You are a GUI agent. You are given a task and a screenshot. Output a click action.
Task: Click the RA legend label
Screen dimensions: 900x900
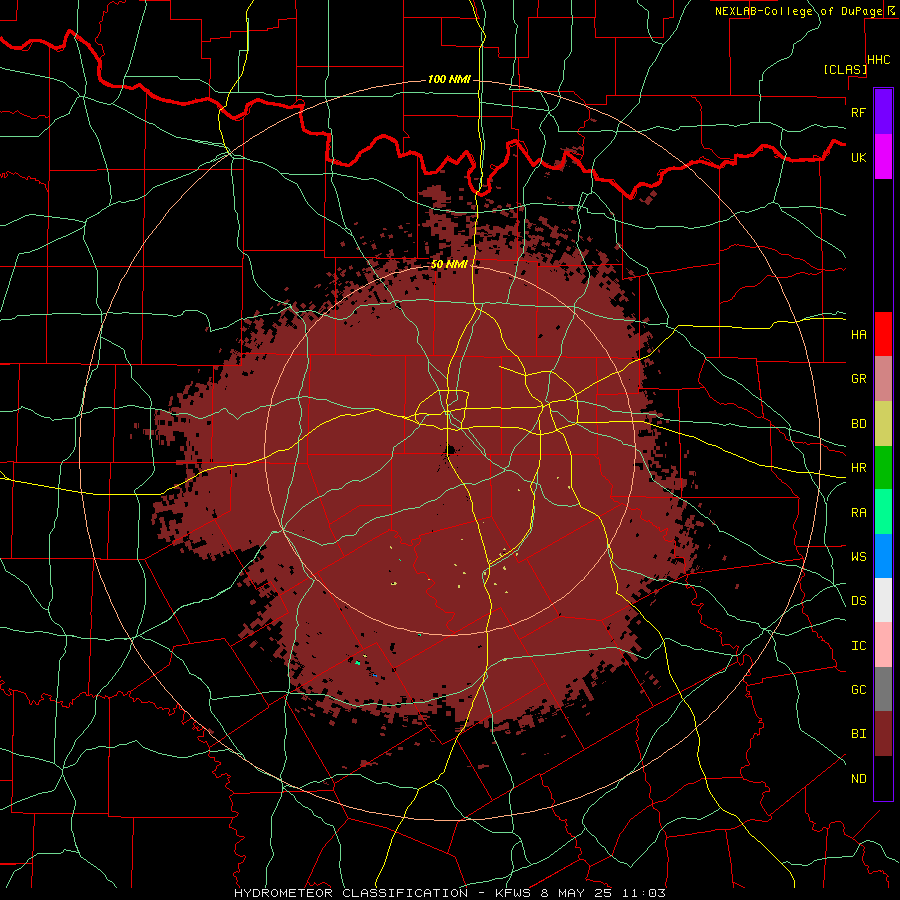pyautogui.click(x=858, y=513)
